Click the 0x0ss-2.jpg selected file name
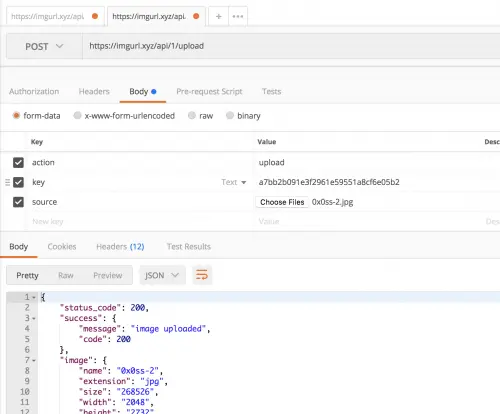The image size is (500, 414). coord(332,202)
